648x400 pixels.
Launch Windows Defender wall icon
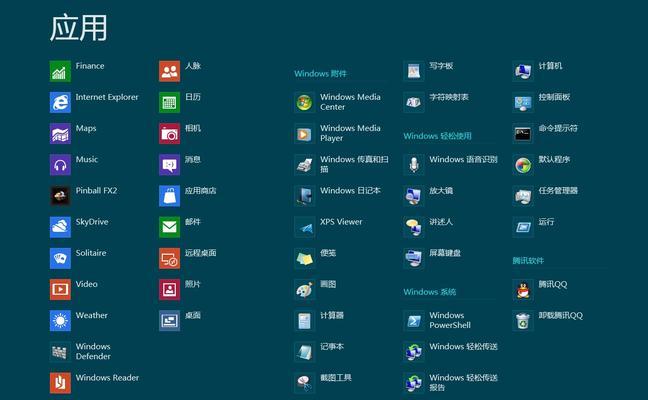60,352
